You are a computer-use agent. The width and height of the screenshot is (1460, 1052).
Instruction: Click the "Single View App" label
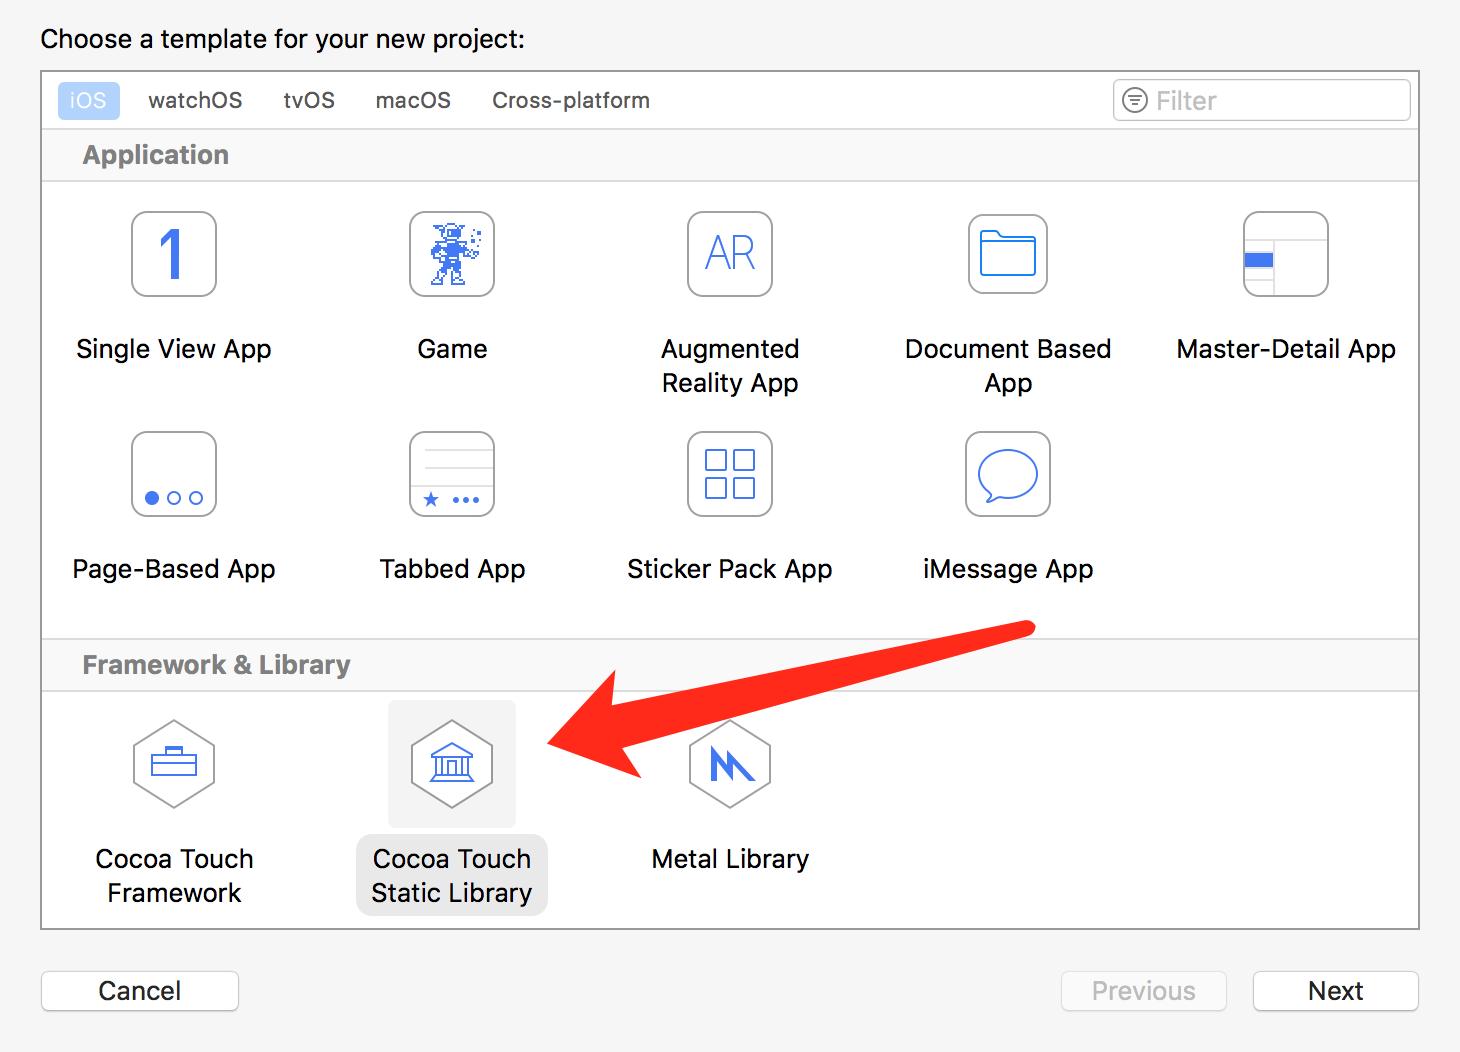(174, 349)
